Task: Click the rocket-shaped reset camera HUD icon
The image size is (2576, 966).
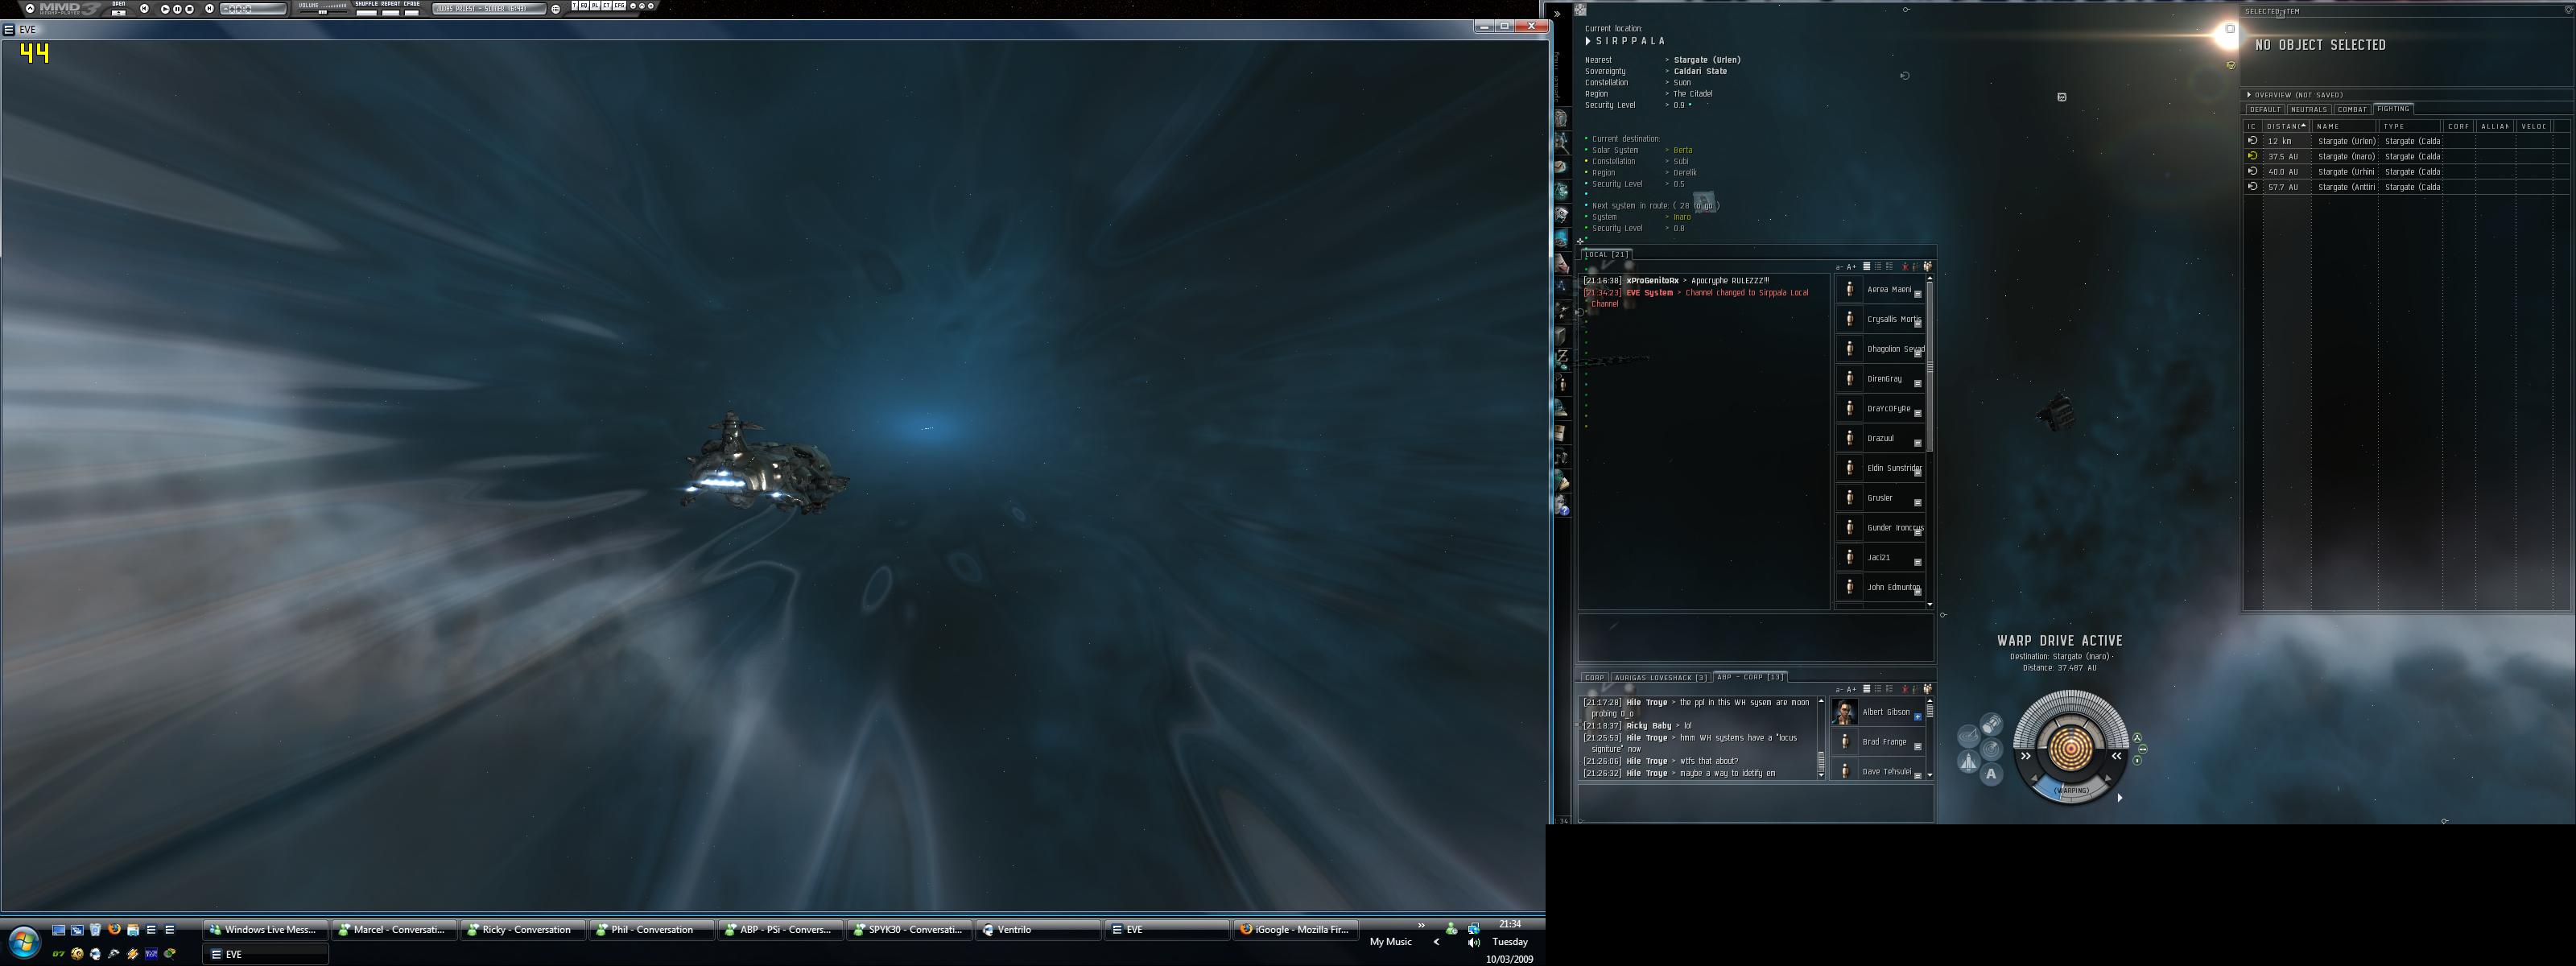Action: 1968,763
